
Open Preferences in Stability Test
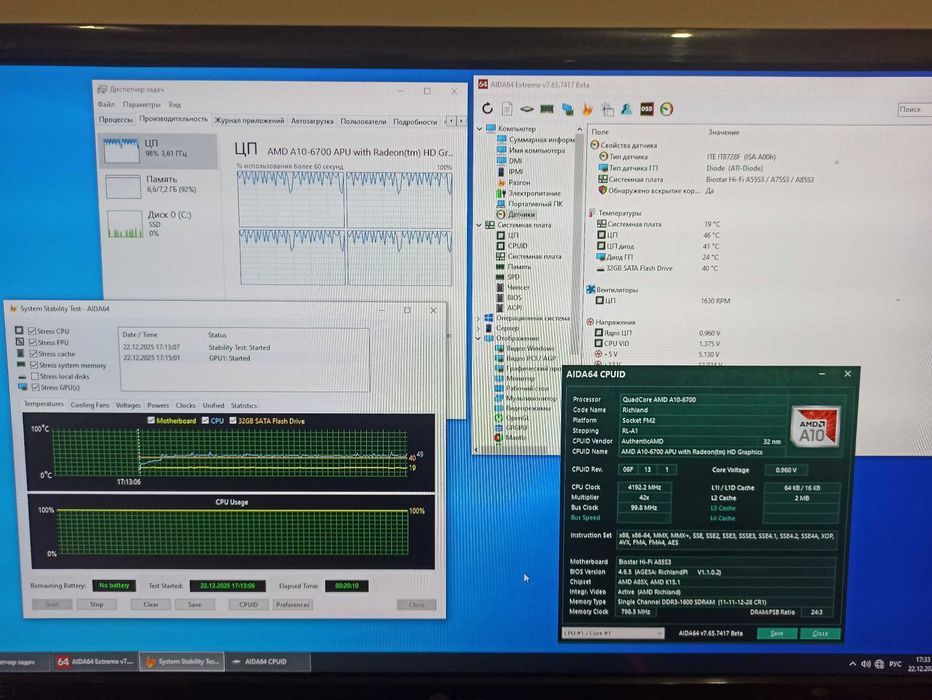click(x=292, y=604)
